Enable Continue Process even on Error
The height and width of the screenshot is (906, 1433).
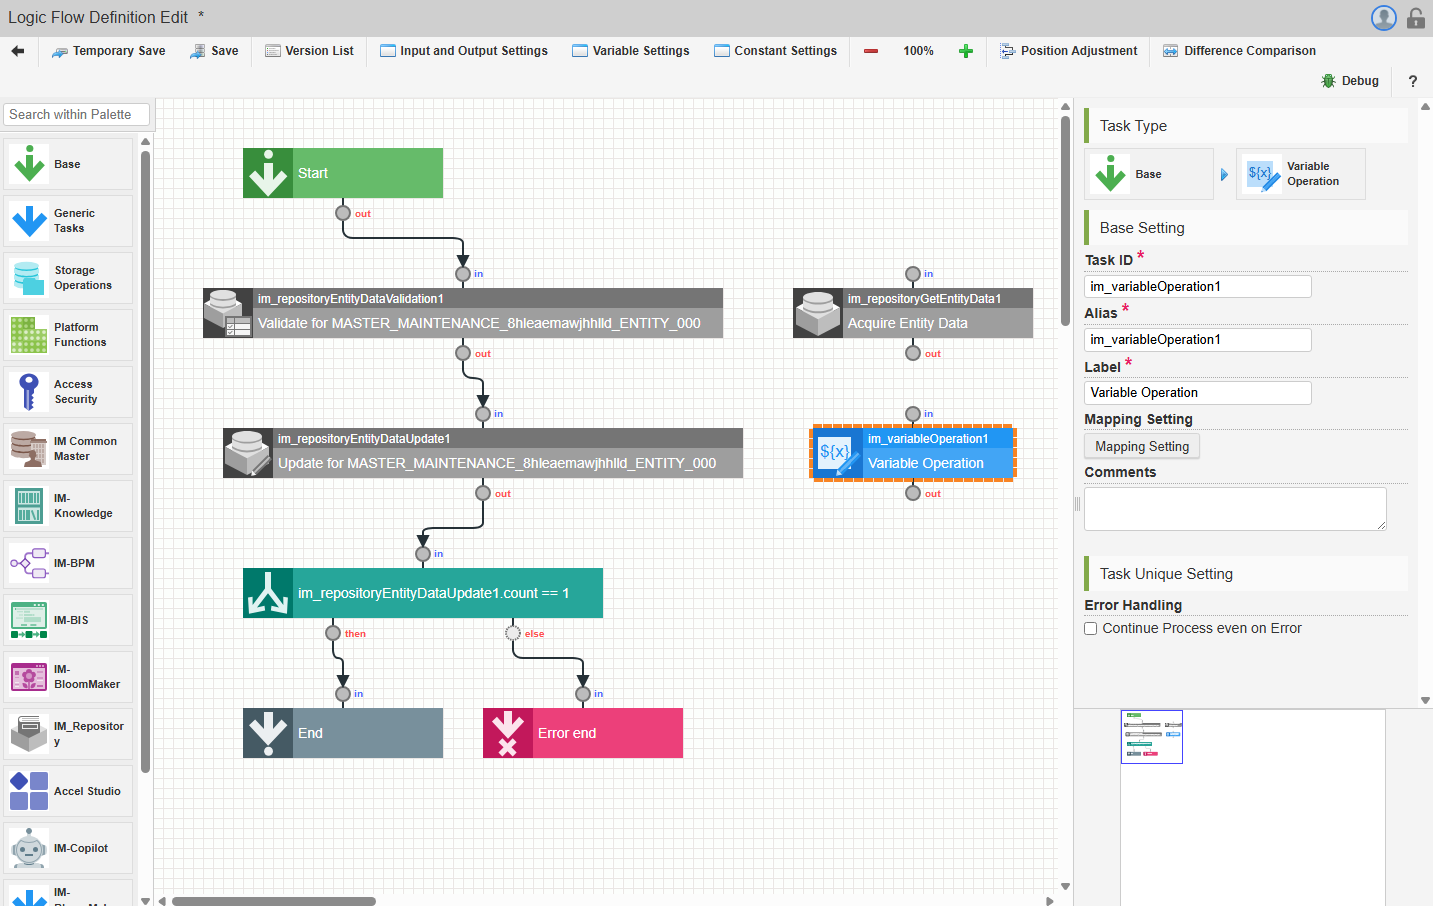(1091, 629)
